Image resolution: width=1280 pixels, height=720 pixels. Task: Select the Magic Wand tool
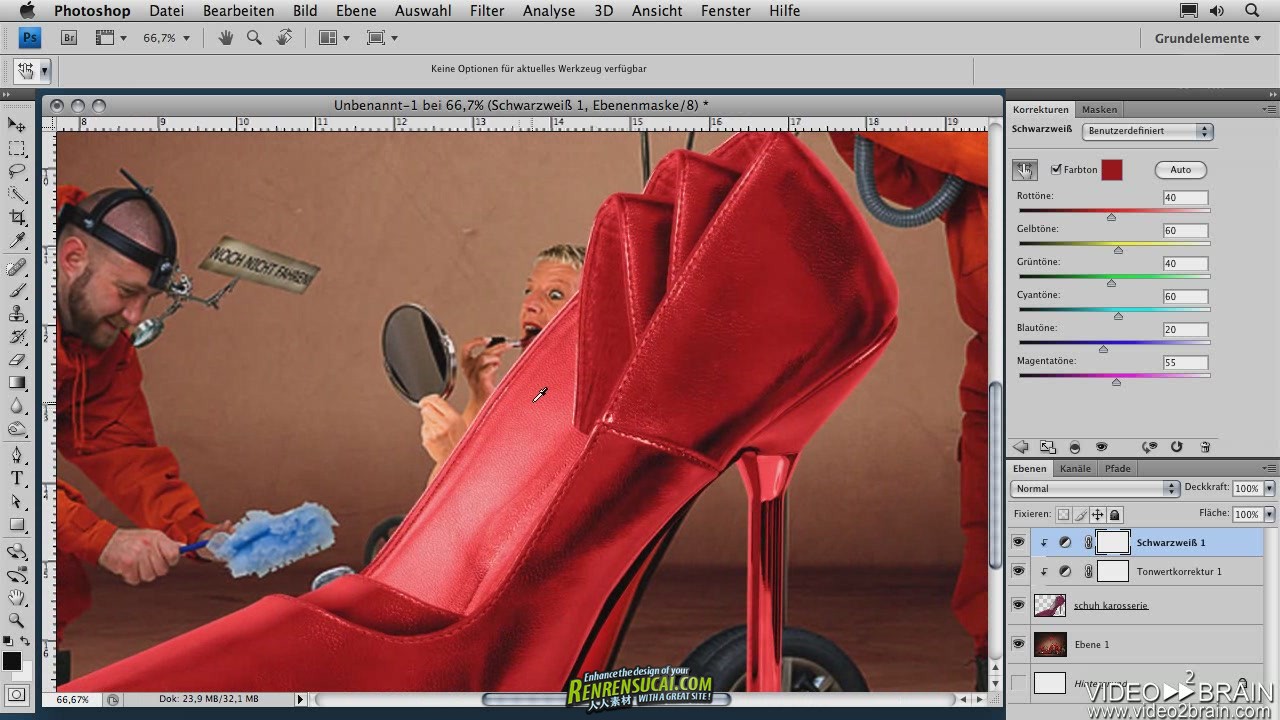click(x=17, y=194)
